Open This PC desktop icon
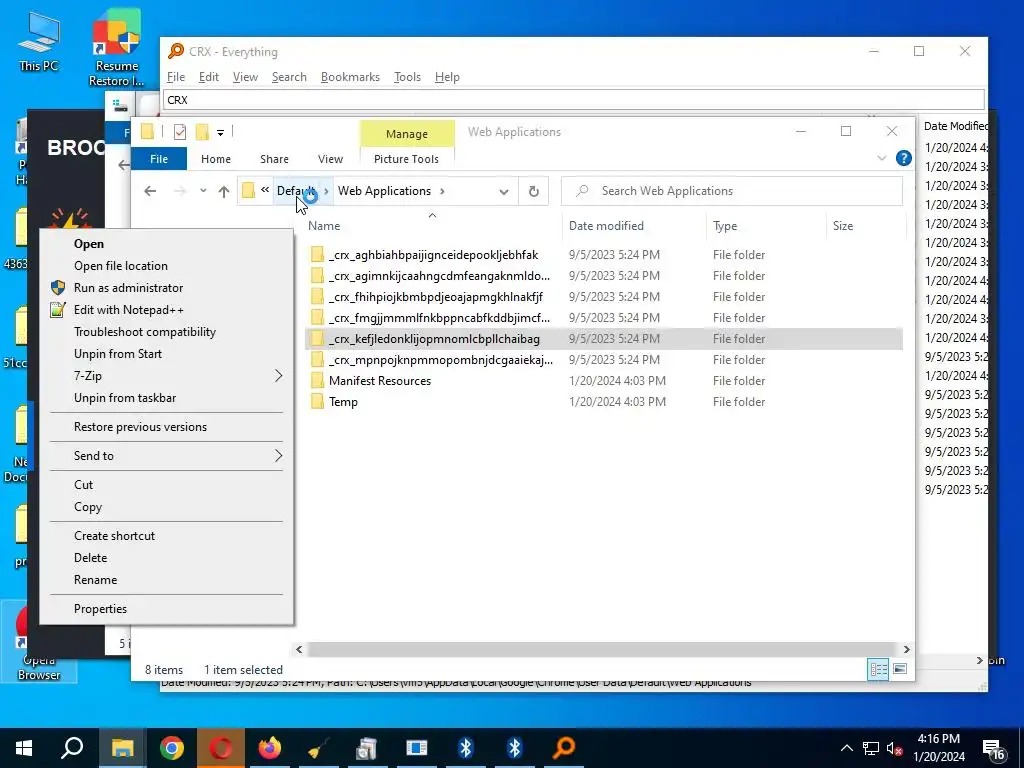Image resolution: width=1024 pixels, height=768 pixels. 39,42
